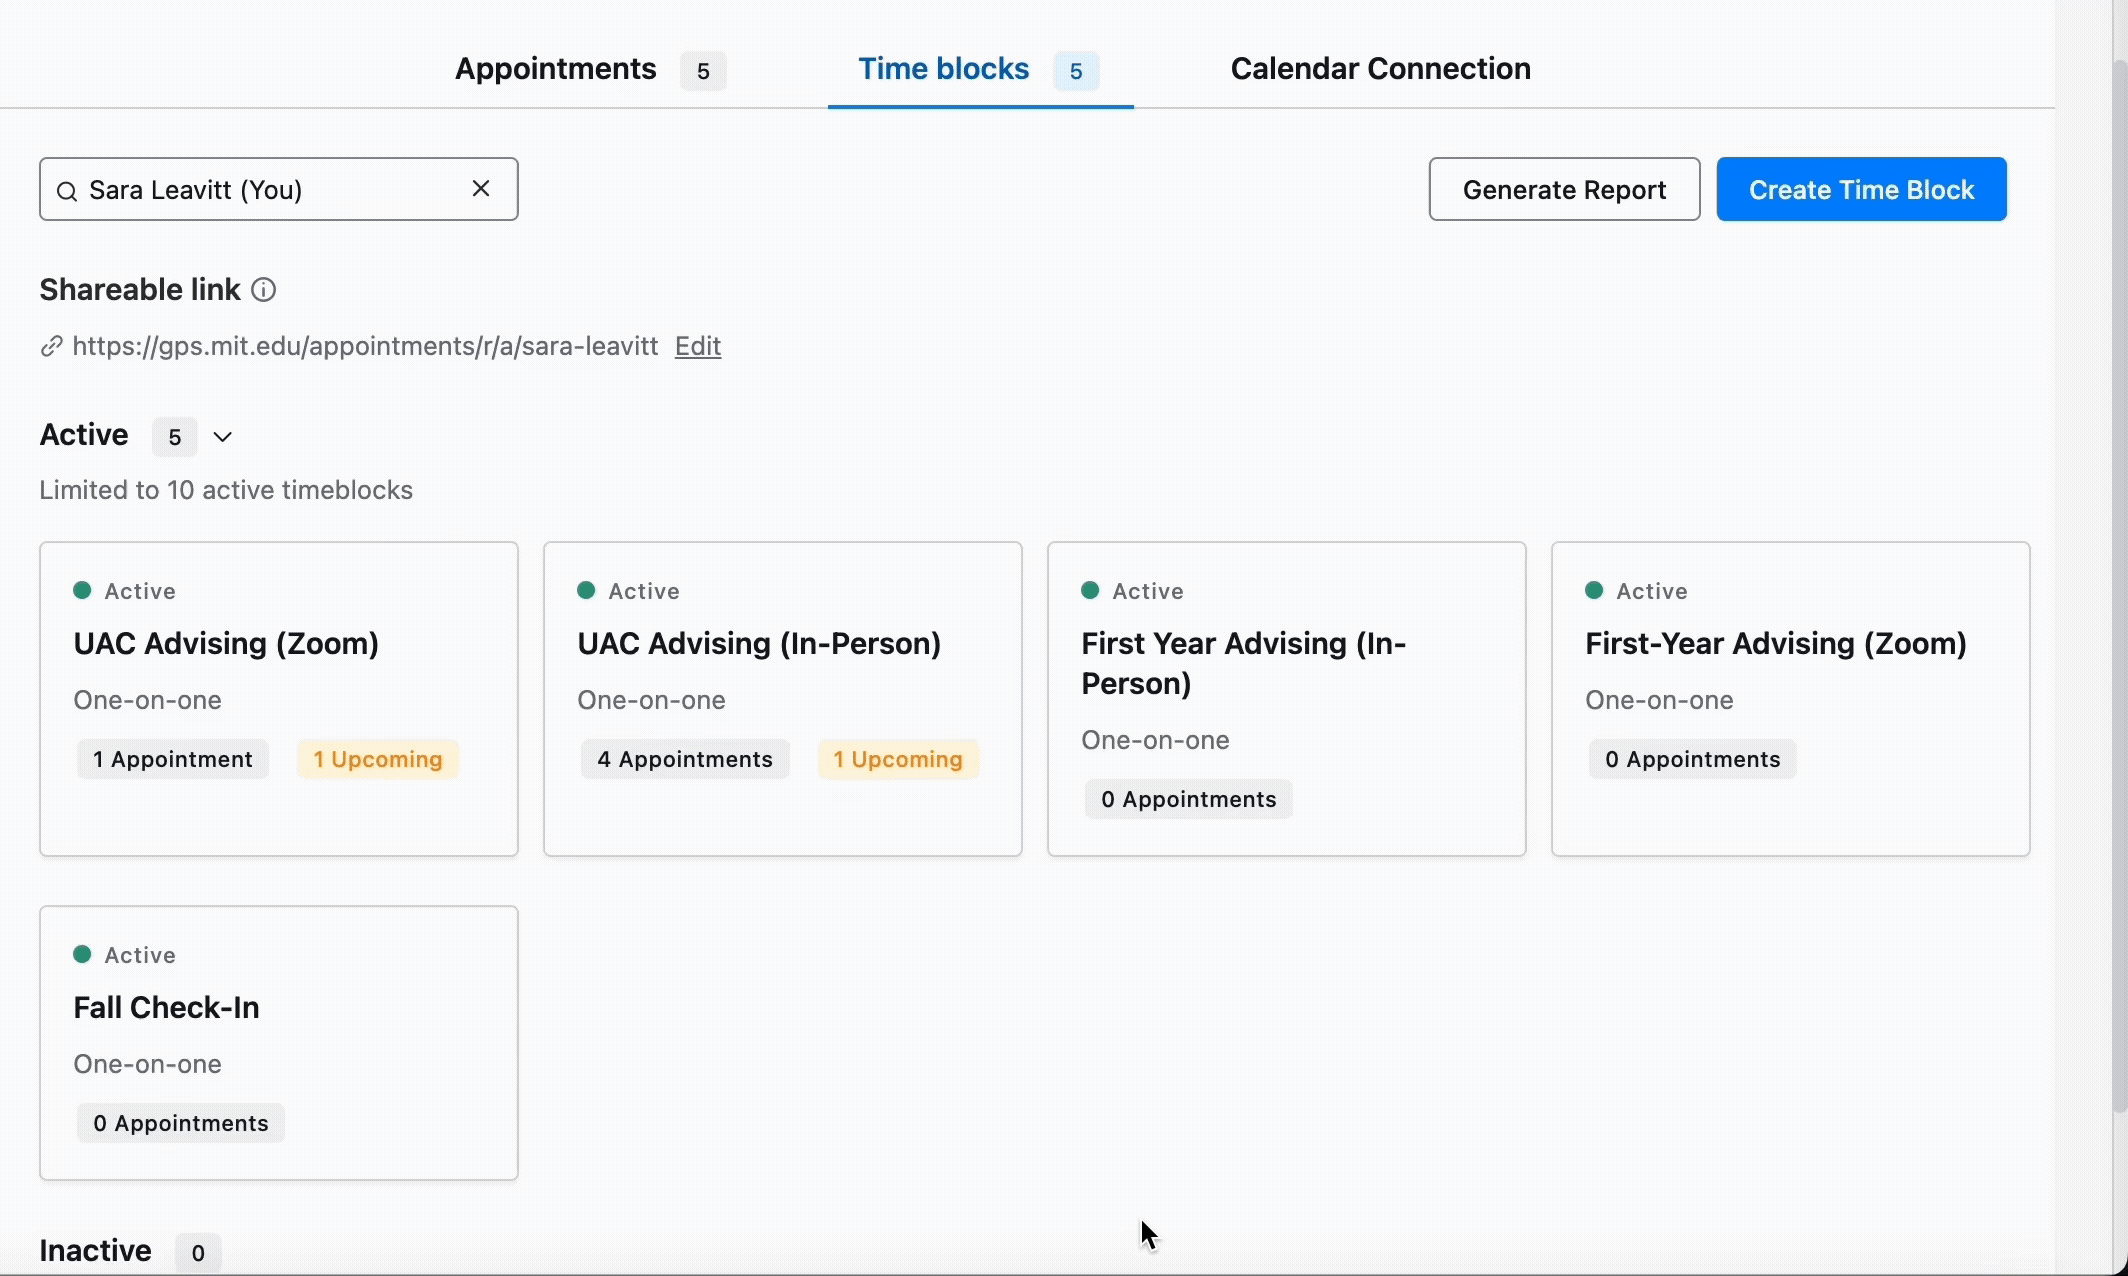The height and width of the screenshot is (1276, 2128).
Task: Click Create Time Block button
Action: pyautogui.click(x=1861, y=189)
